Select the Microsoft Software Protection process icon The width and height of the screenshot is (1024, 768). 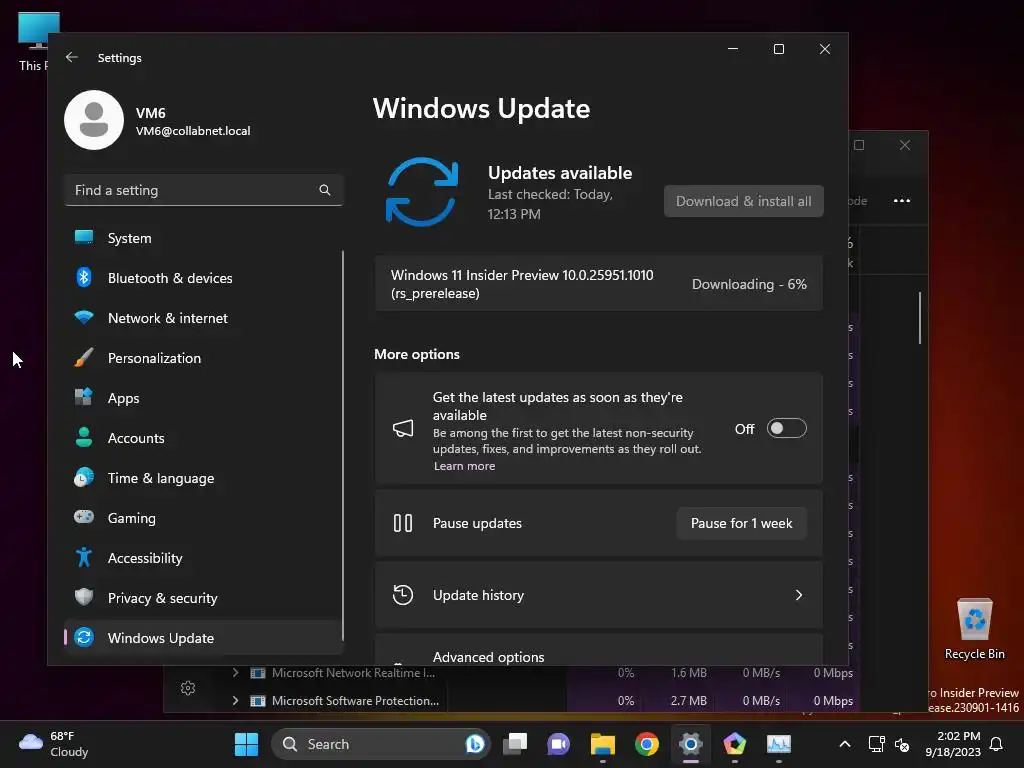pyautogui.click(x=258, y=701)
